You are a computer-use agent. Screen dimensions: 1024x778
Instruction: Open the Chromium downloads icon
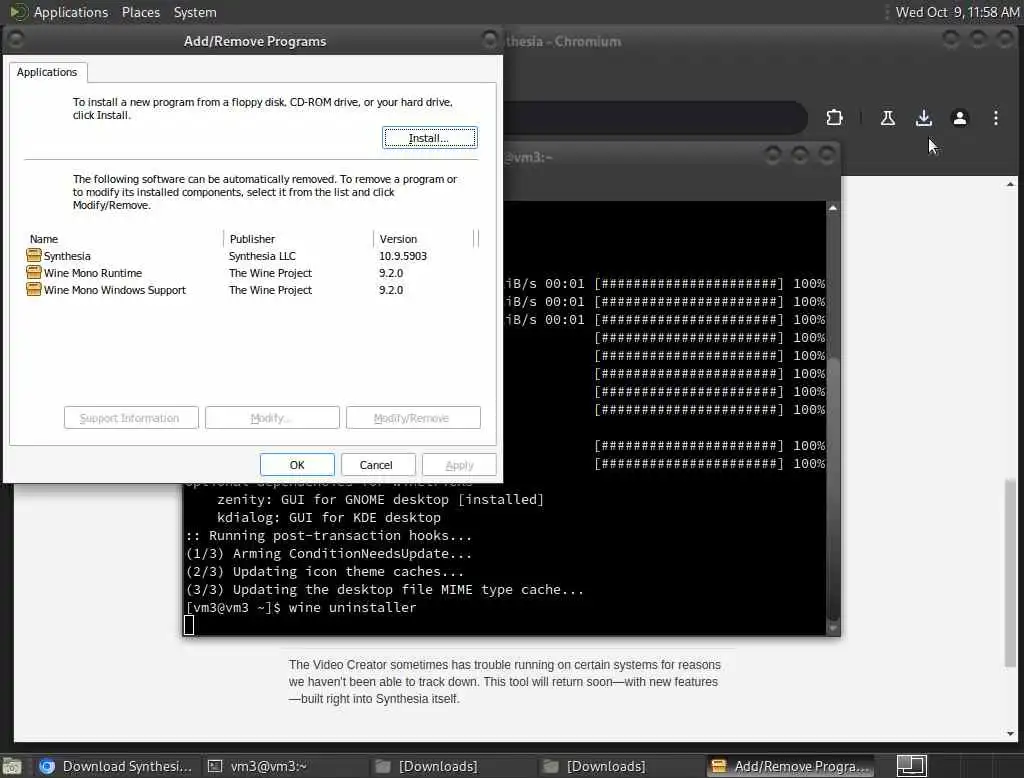pos(923,118)
